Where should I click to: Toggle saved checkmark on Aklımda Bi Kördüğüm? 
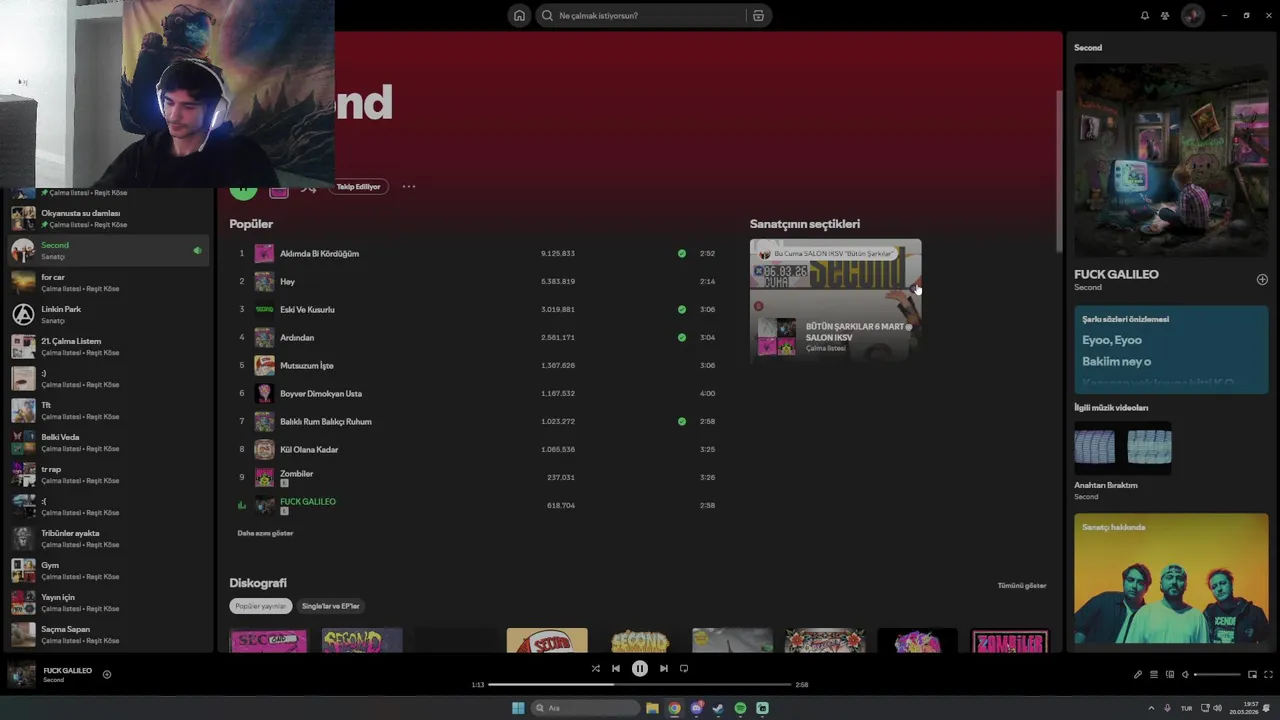point(682,254)
